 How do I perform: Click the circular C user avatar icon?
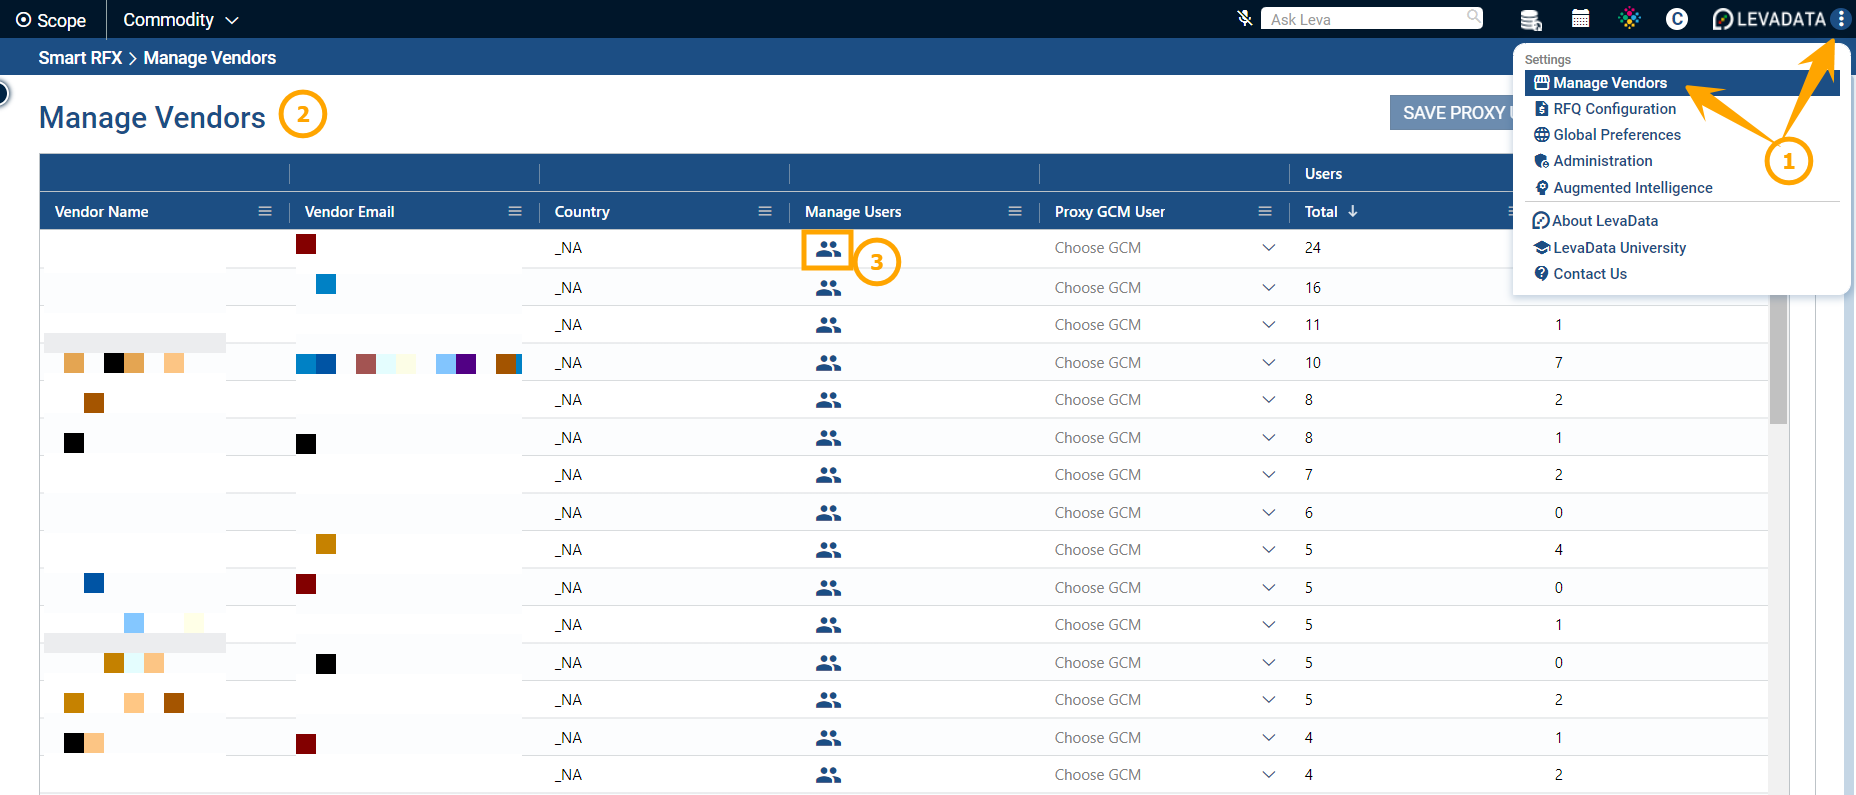tap(1677, 19)
